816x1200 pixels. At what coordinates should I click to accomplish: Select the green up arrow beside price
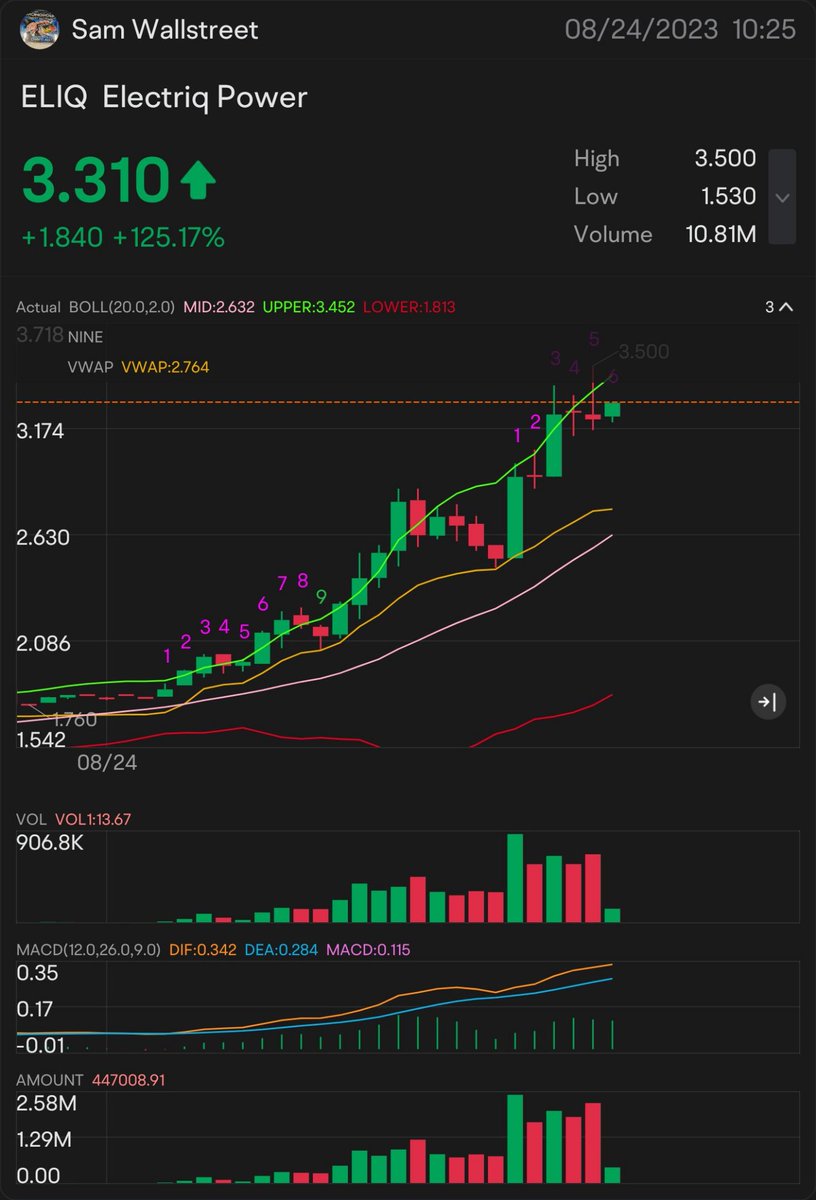[x=198, y=181]
